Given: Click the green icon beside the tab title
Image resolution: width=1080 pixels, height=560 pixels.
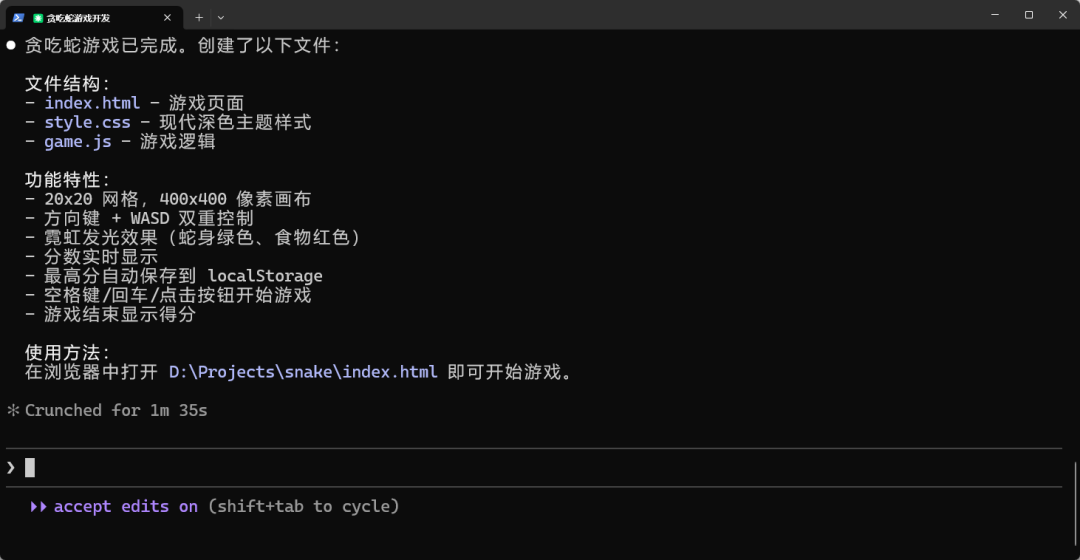Looking at the screenshot, I should (37, 17).
